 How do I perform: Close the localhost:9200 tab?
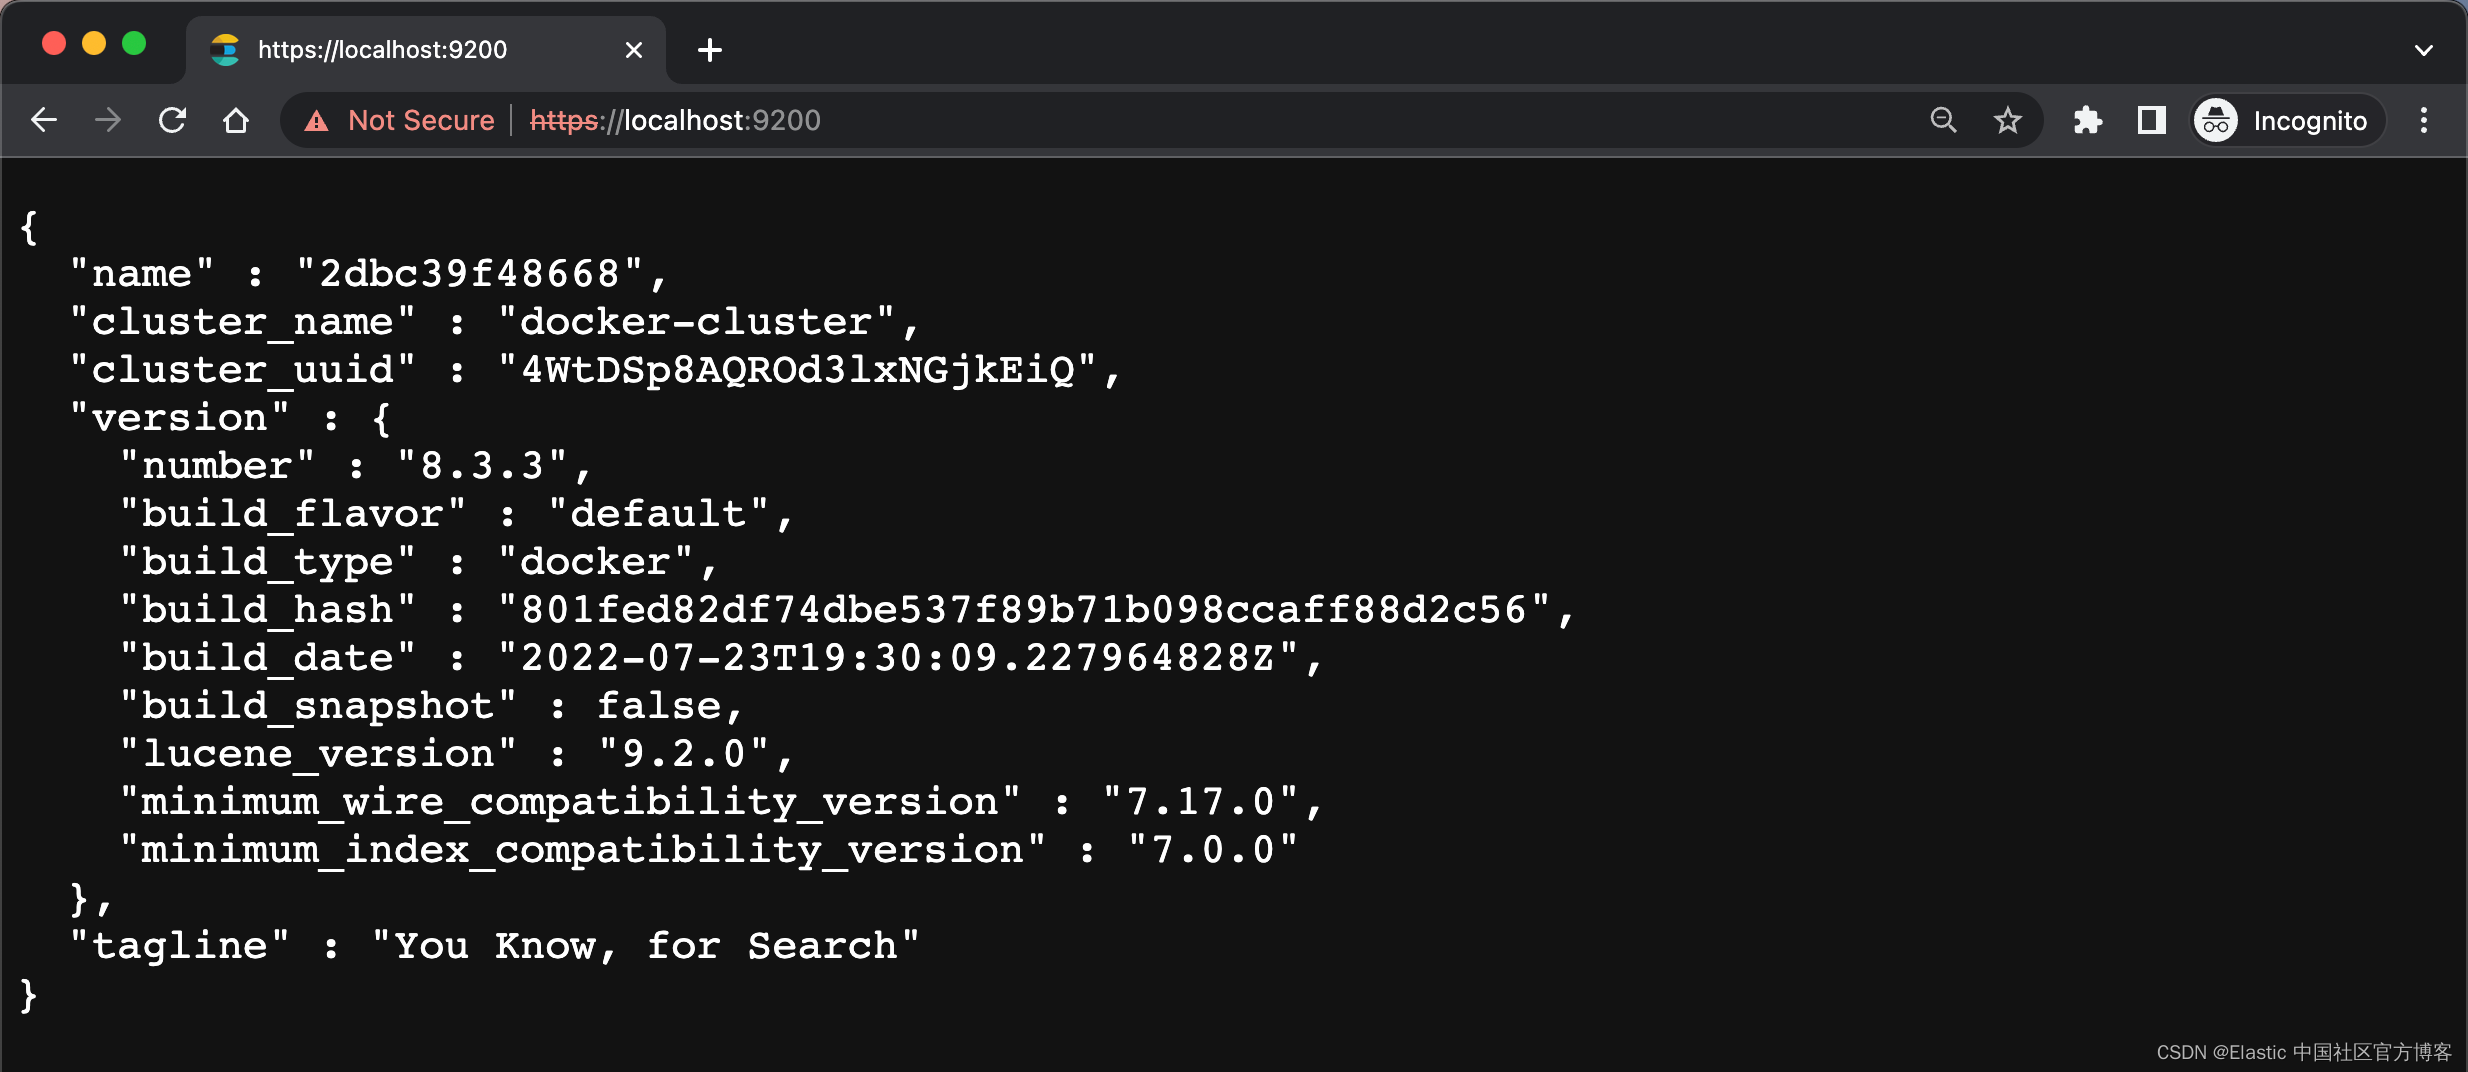(633, 49)
